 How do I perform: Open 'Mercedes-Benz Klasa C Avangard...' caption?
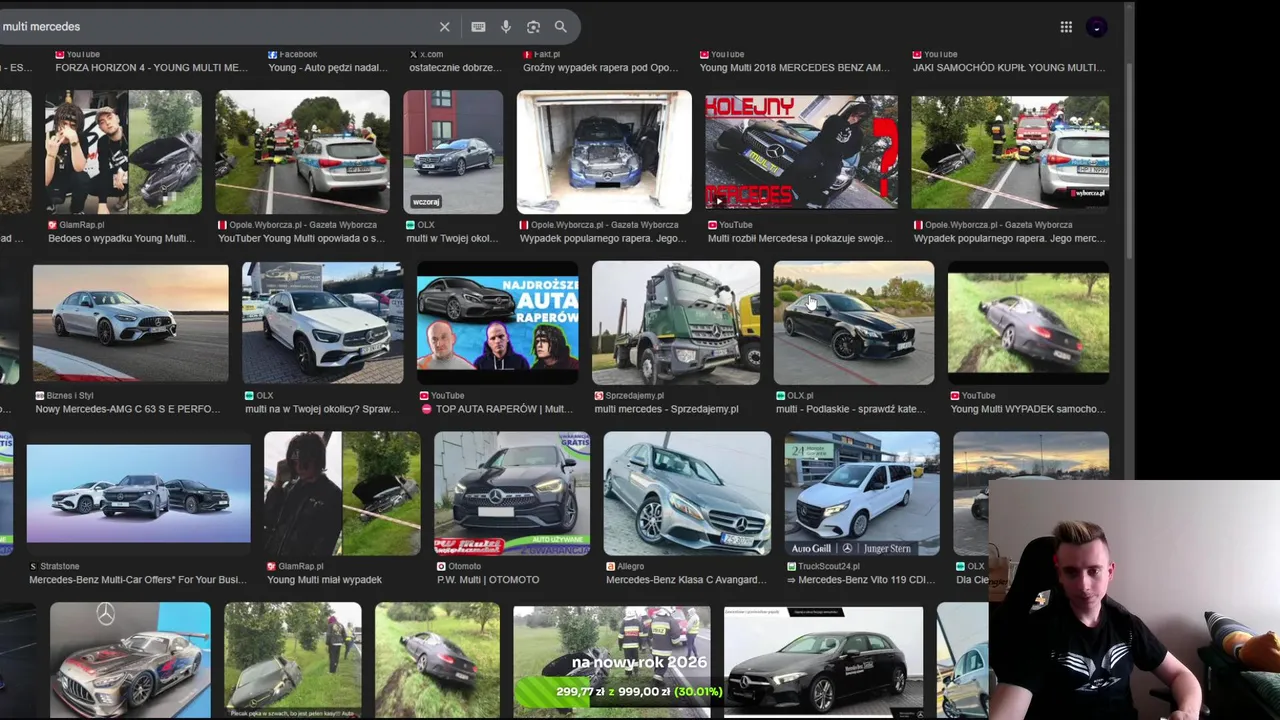[x=685, y=580]
